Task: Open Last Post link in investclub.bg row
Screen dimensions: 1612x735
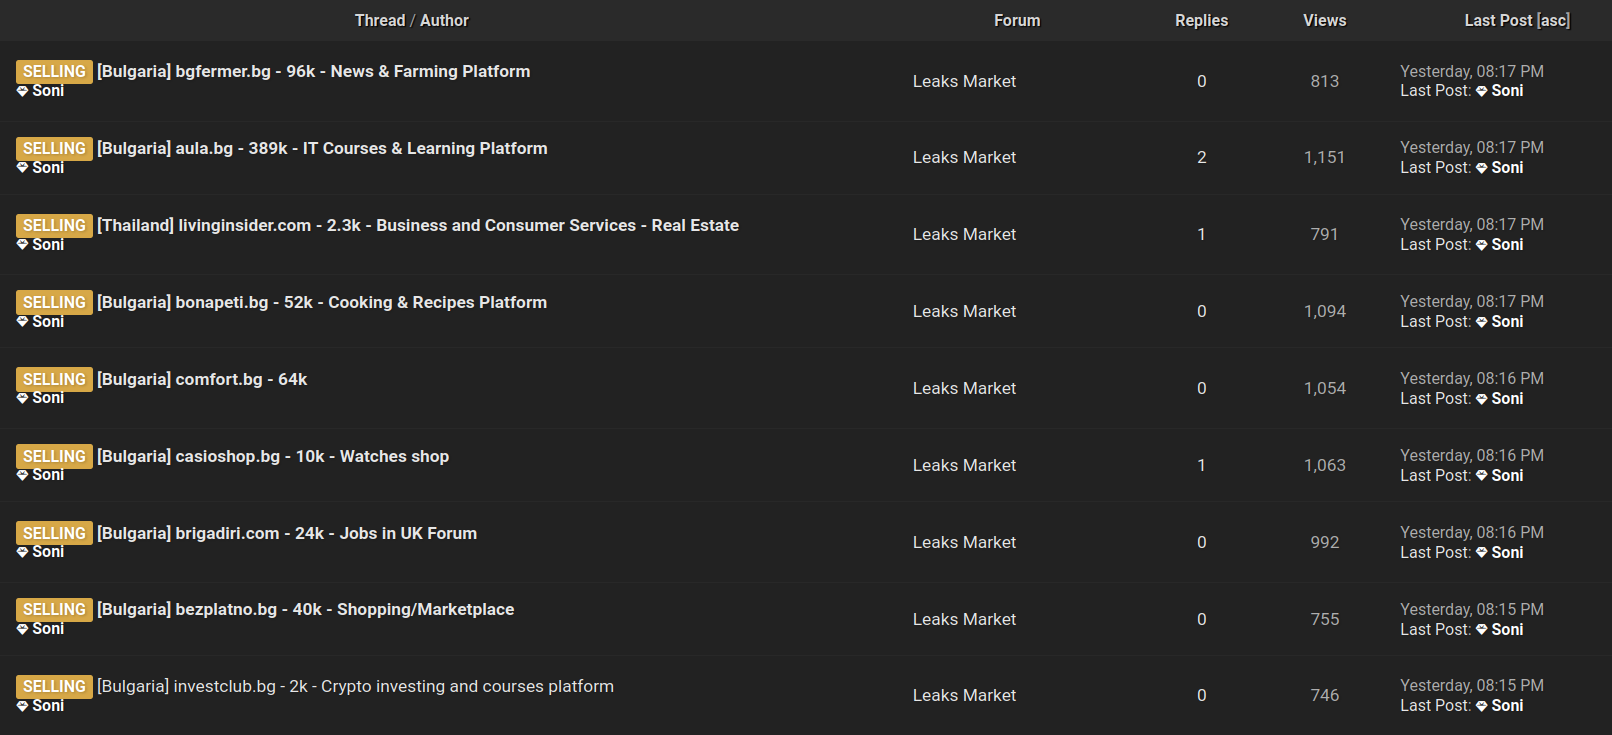Action: [1435, 706]
